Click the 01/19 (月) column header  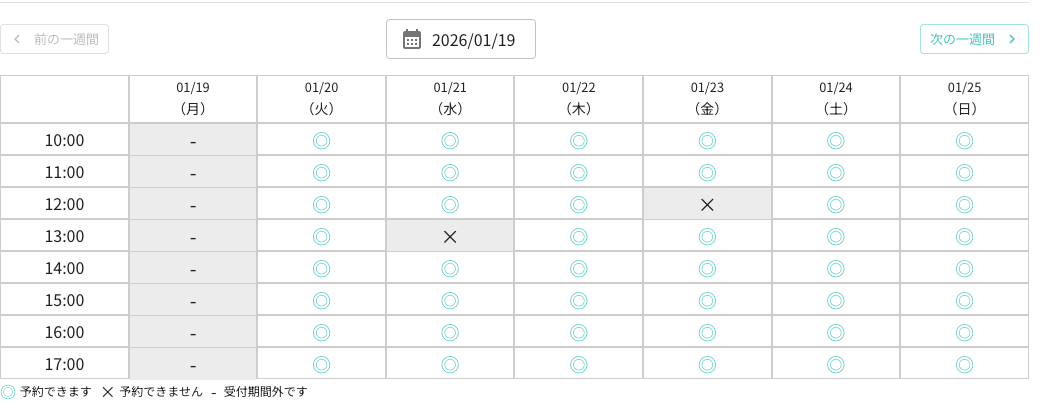(x=193, y=98)
